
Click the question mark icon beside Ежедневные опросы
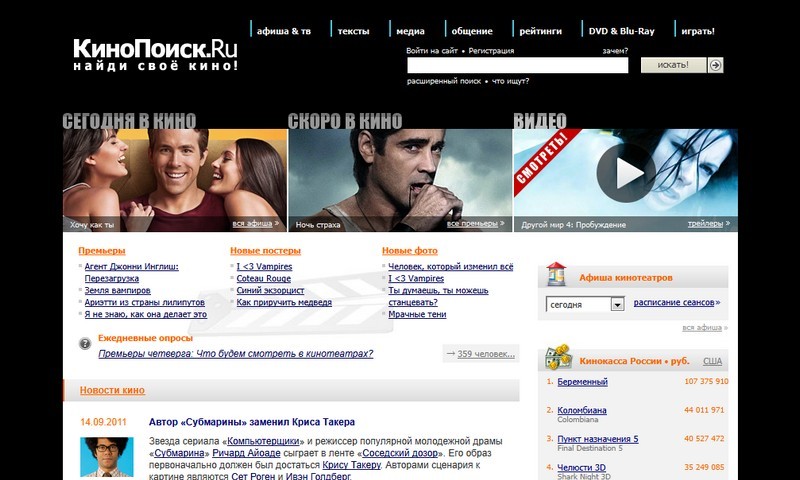85,343
